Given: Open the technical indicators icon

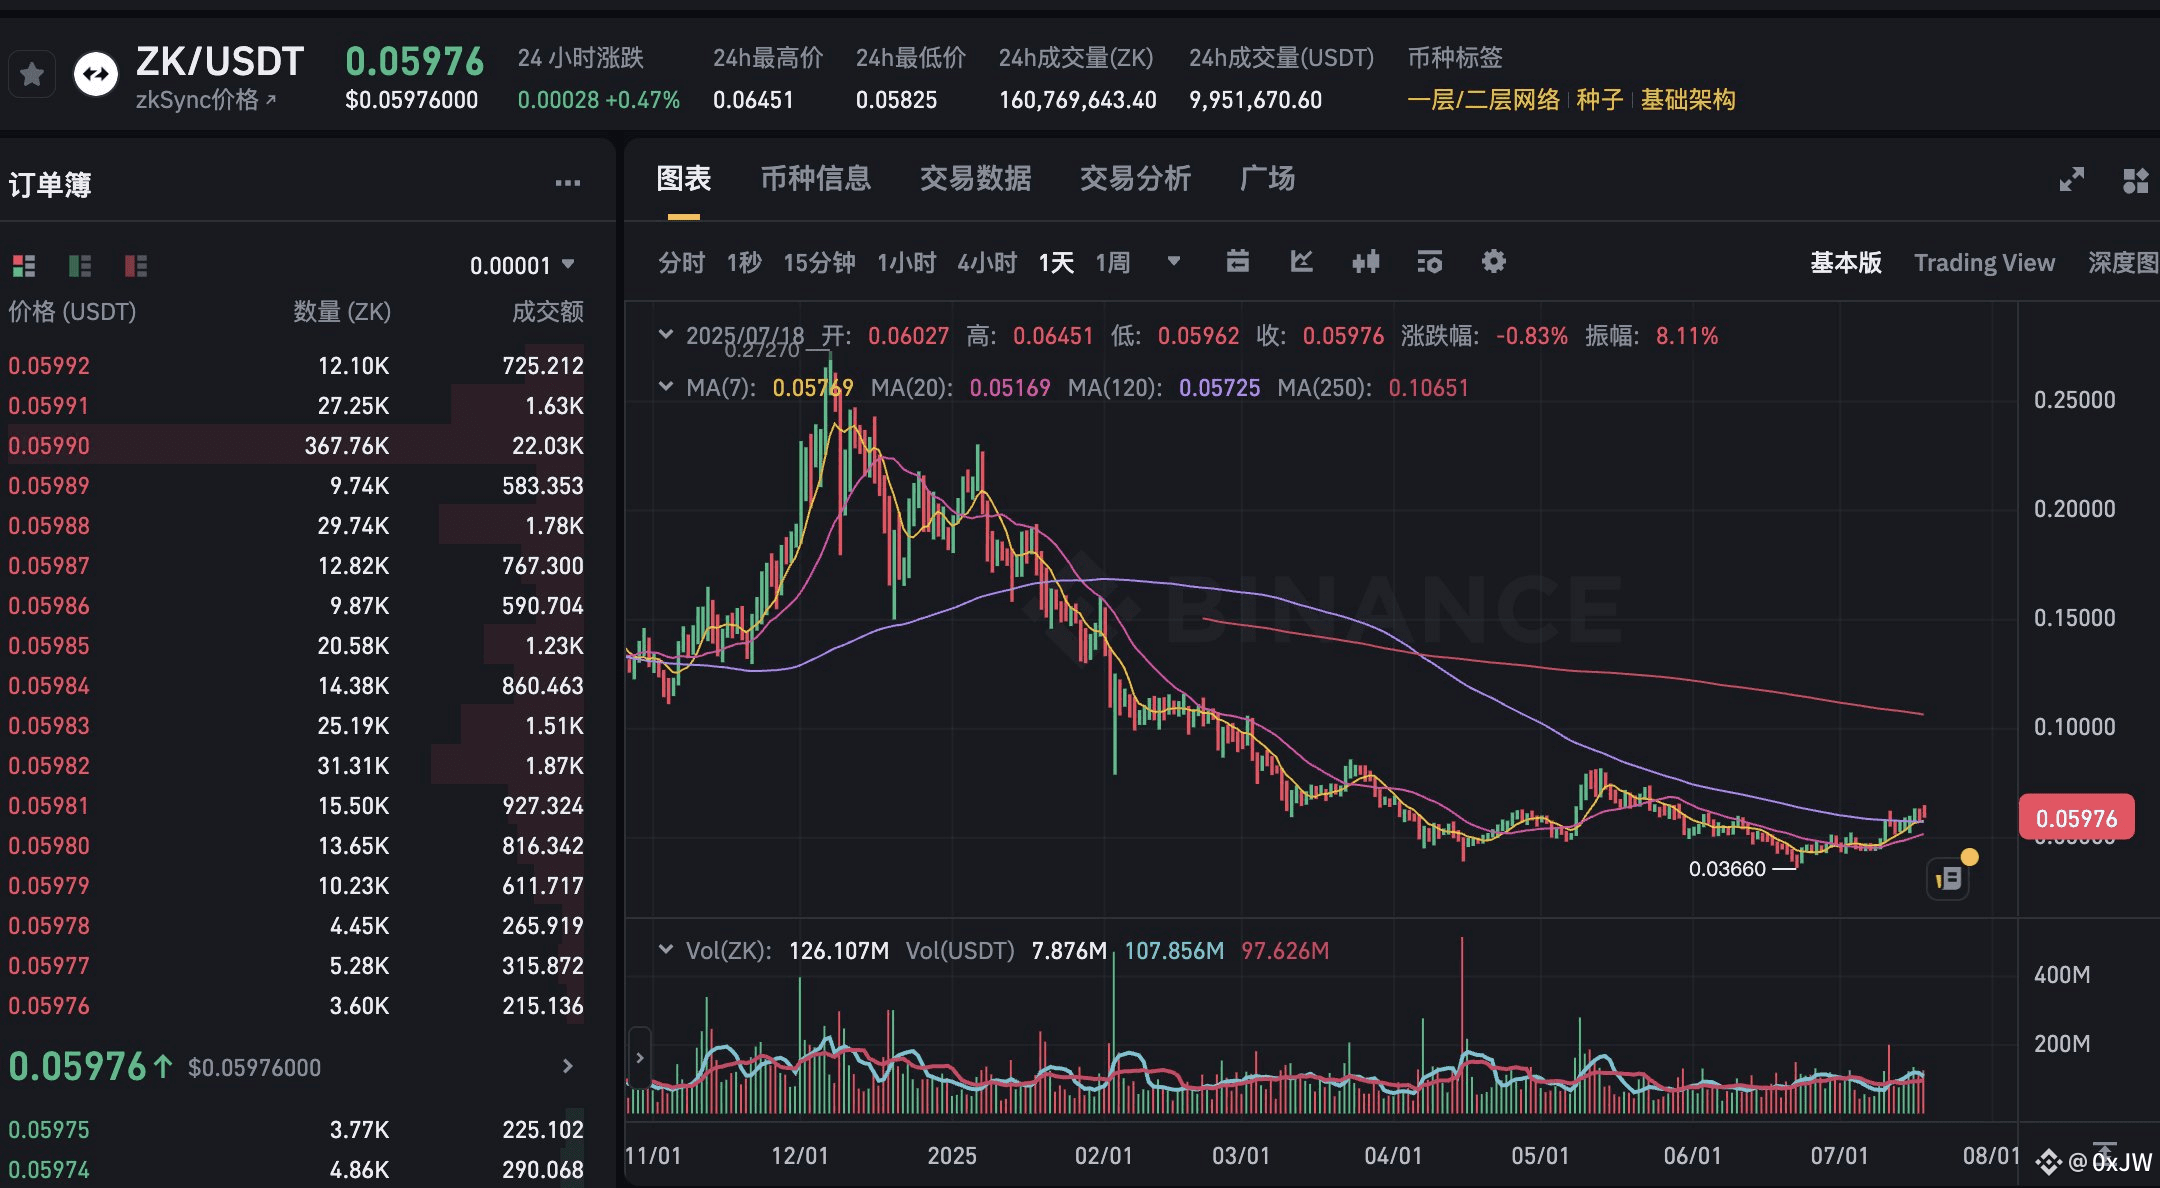Looking at the screenshot, I should [x=1430, y=262].
